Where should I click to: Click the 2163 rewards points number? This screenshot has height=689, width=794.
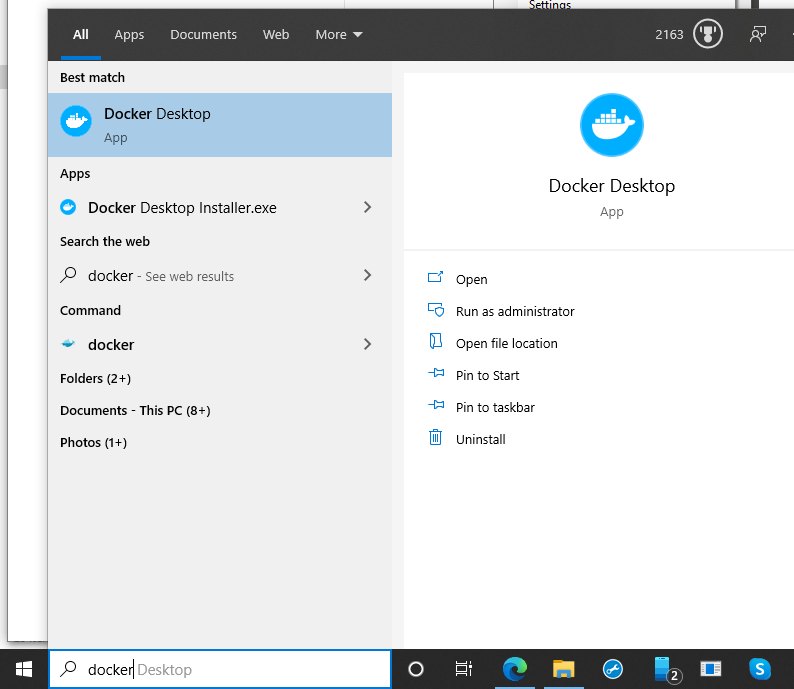click(669, 34)
